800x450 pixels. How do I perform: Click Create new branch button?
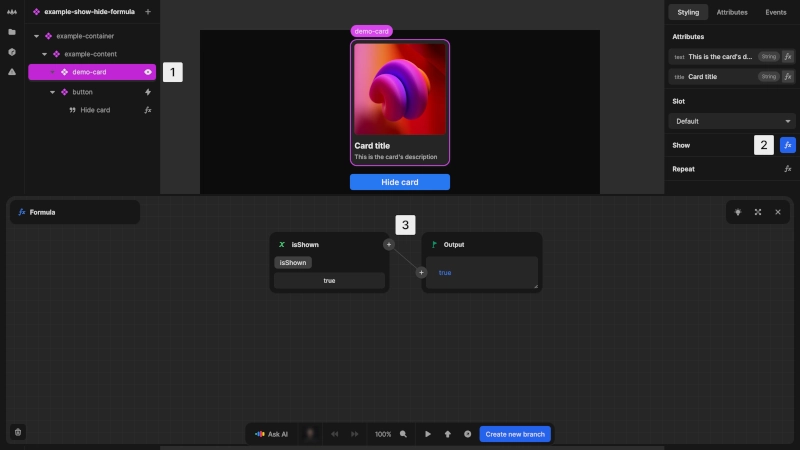[x=515, y=434]
